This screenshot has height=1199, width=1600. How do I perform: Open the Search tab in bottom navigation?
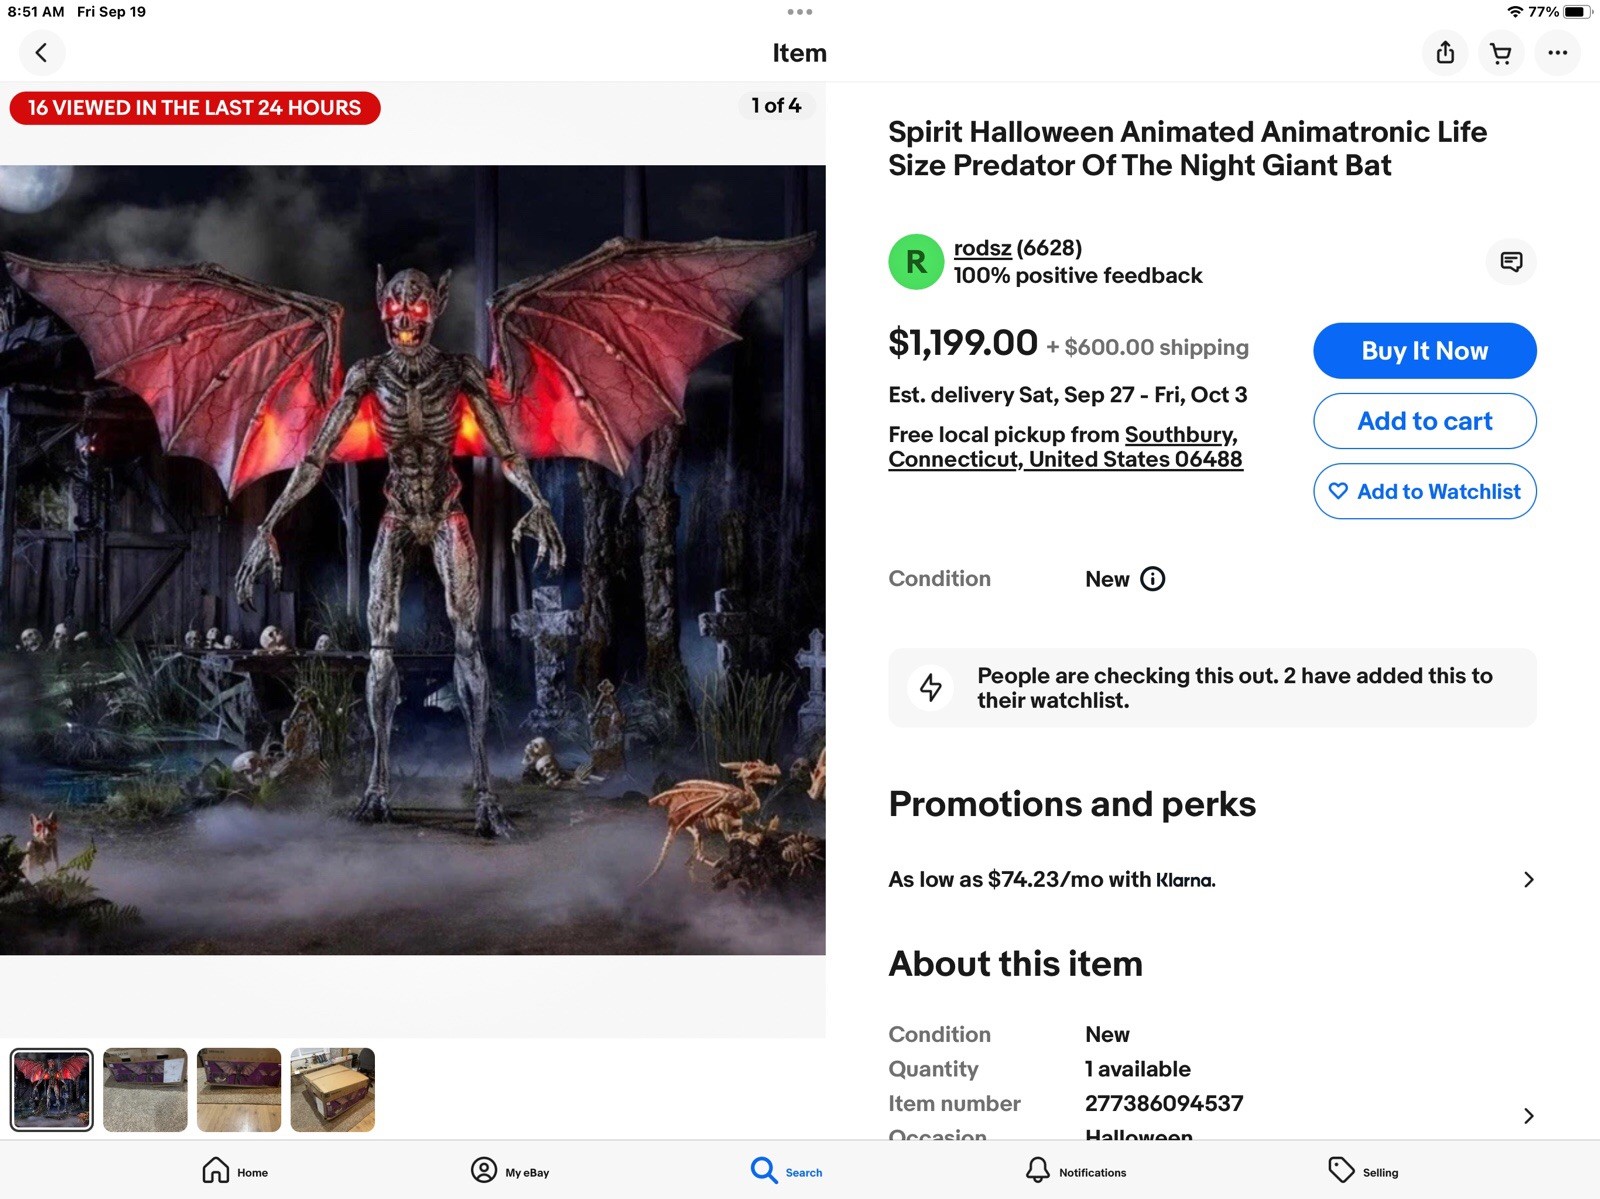786,1171
